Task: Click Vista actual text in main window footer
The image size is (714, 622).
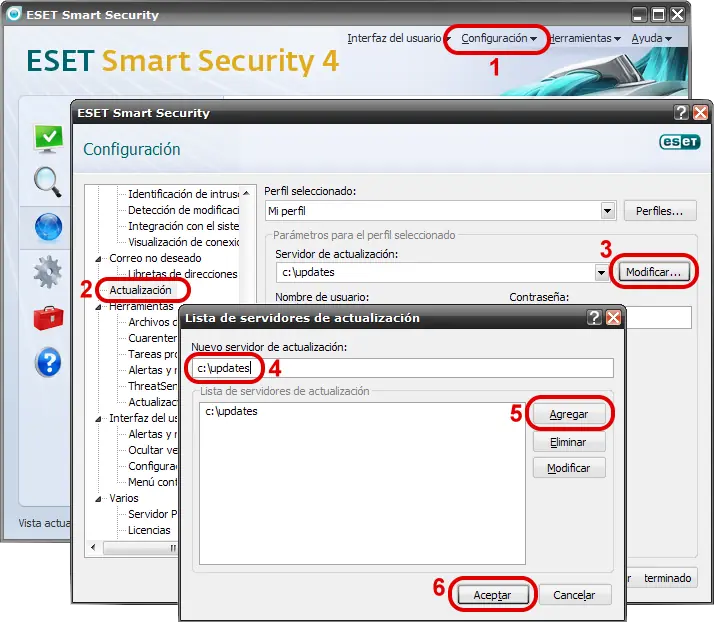Action: [x=44, y=523]
